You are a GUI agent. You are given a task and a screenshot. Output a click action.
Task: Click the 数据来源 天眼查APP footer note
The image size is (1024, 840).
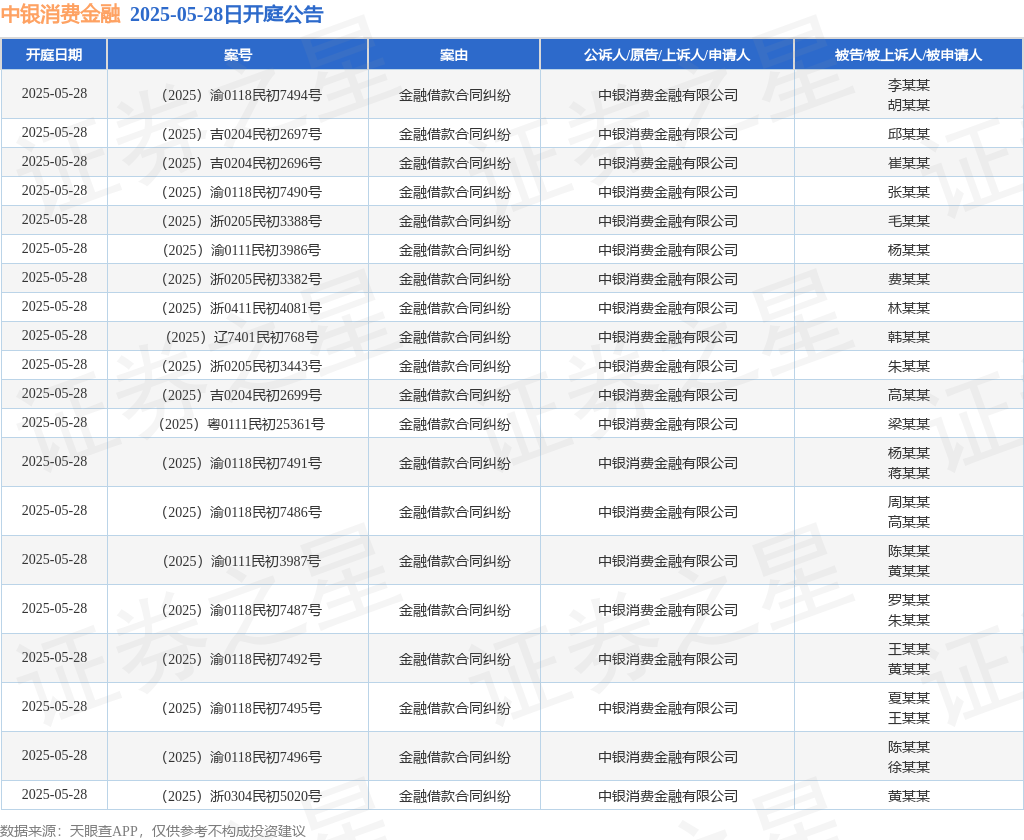[x=153, y=831]
